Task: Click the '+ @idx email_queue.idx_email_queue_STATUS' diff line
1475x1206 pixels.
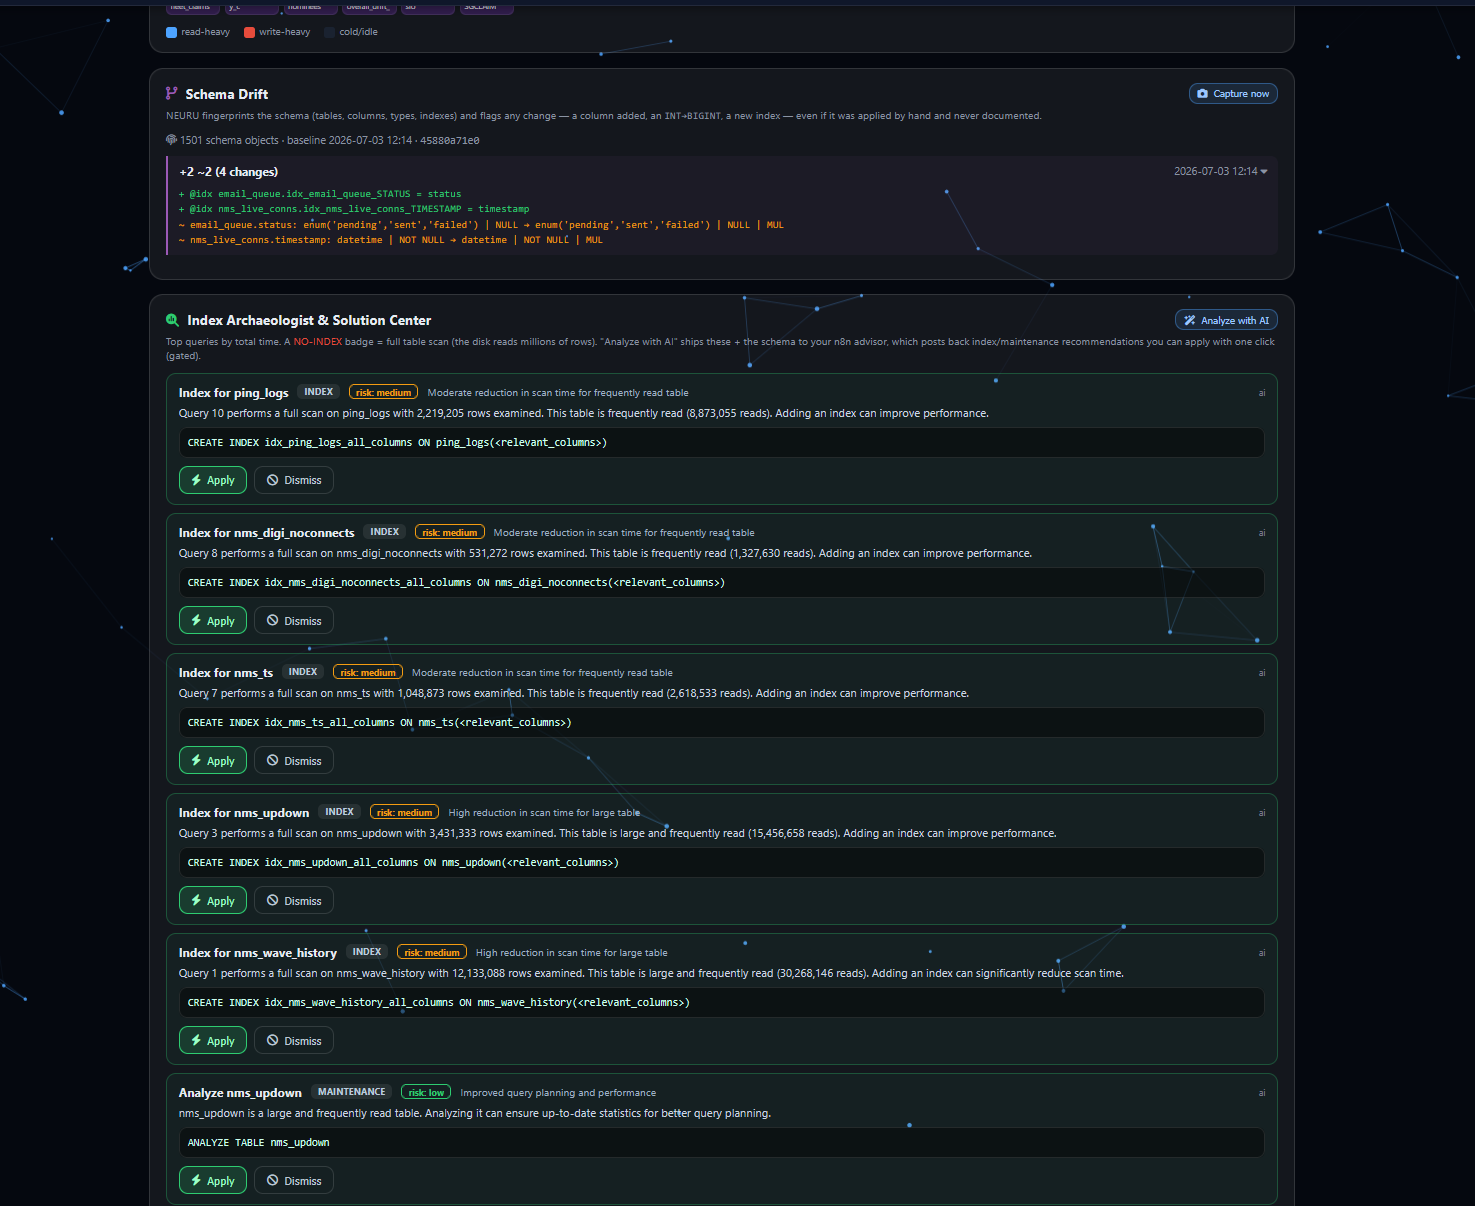Action: pyautogui.click(x=320, y=194)
